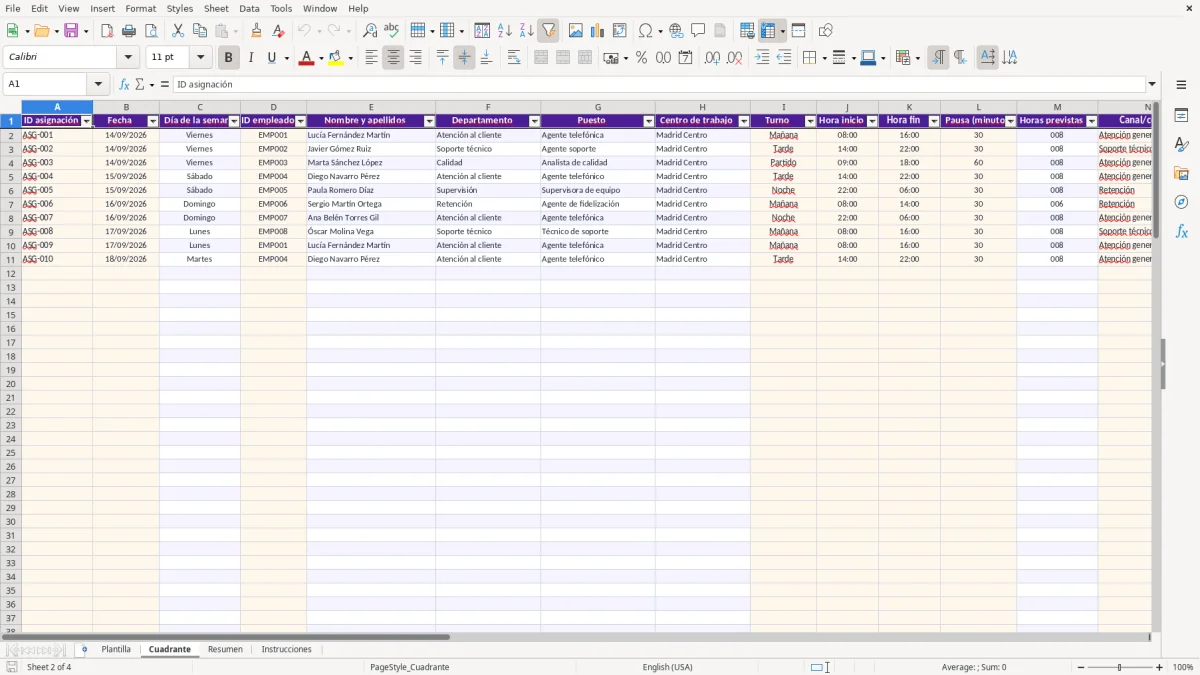1200x675 pixels.
Task: Open Puesto column filter dropdown
Action: point(649,121)
